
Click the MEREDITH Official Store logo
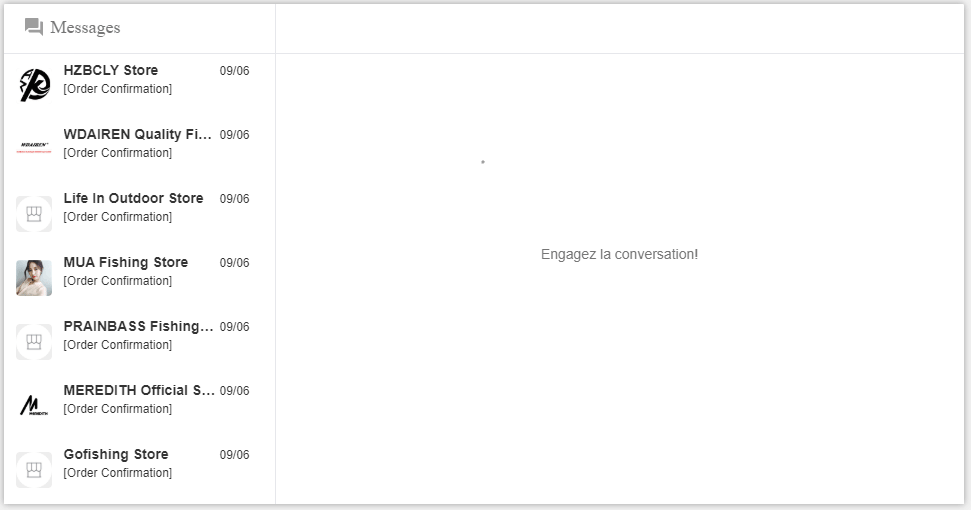34,405
